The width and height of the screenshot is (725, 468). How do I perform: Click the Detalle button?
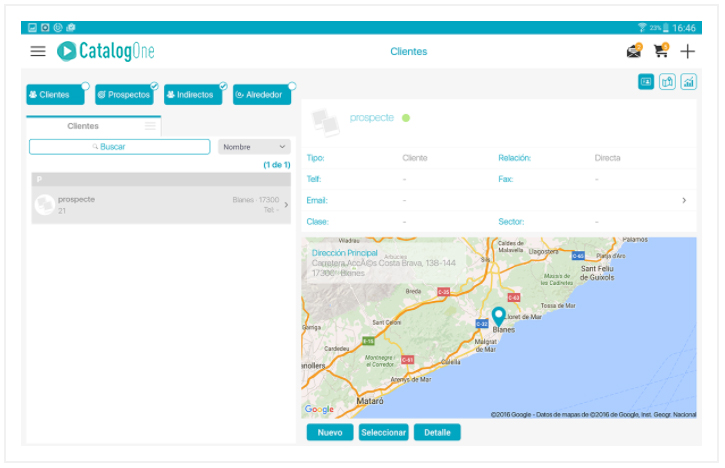437,432
